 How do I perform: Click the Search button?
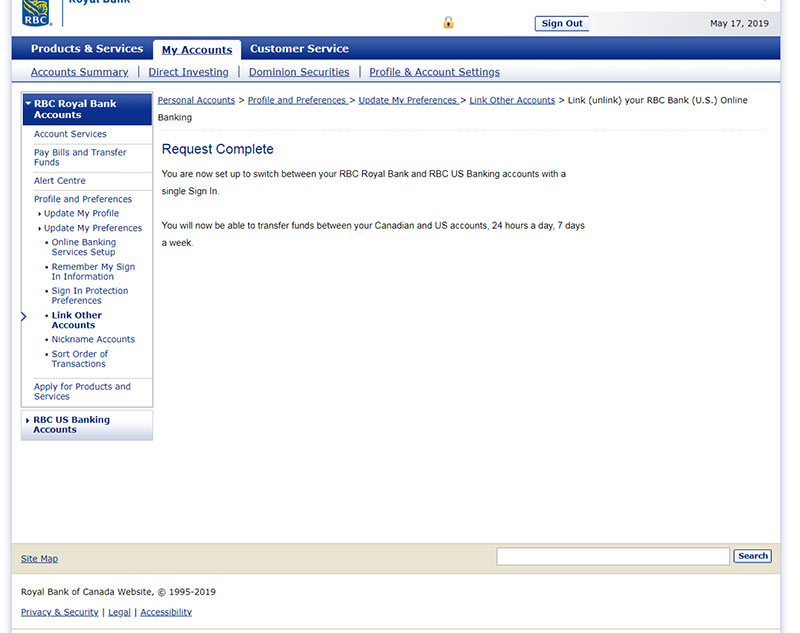(x=753, y=556)
